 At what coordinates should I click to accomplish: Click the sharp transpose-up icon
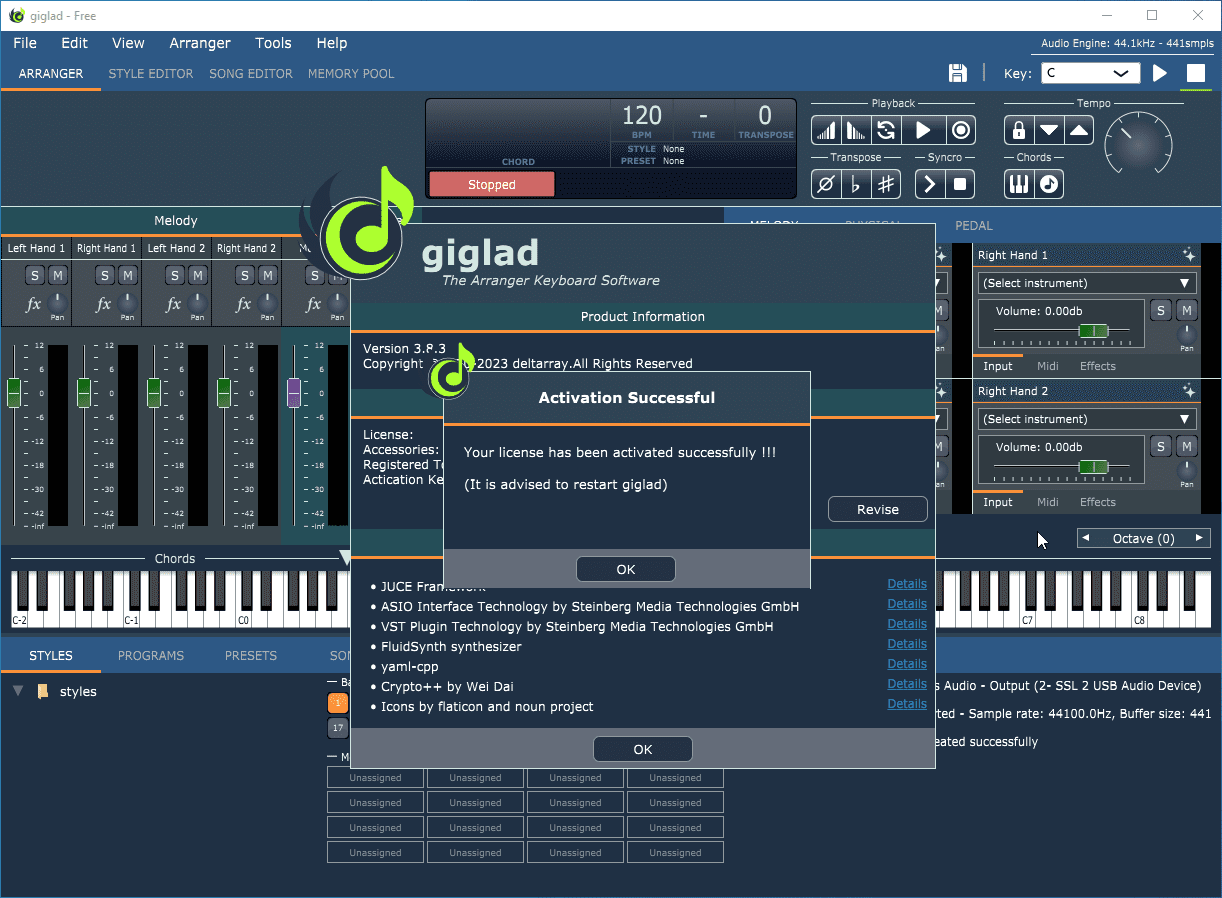click(885, 184)
